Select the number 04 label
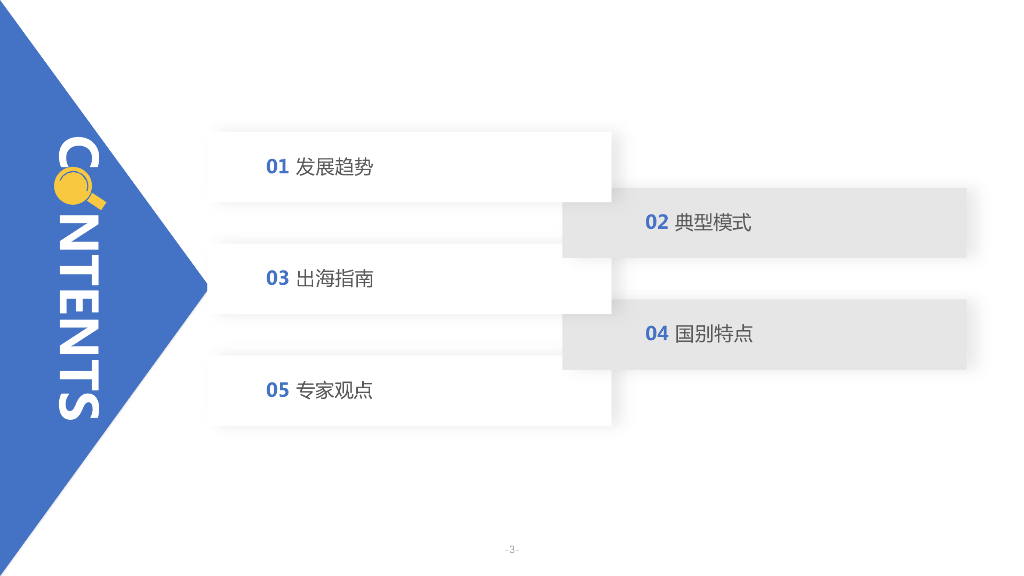This screenshot has width=1024, height=576. point(656,334)
